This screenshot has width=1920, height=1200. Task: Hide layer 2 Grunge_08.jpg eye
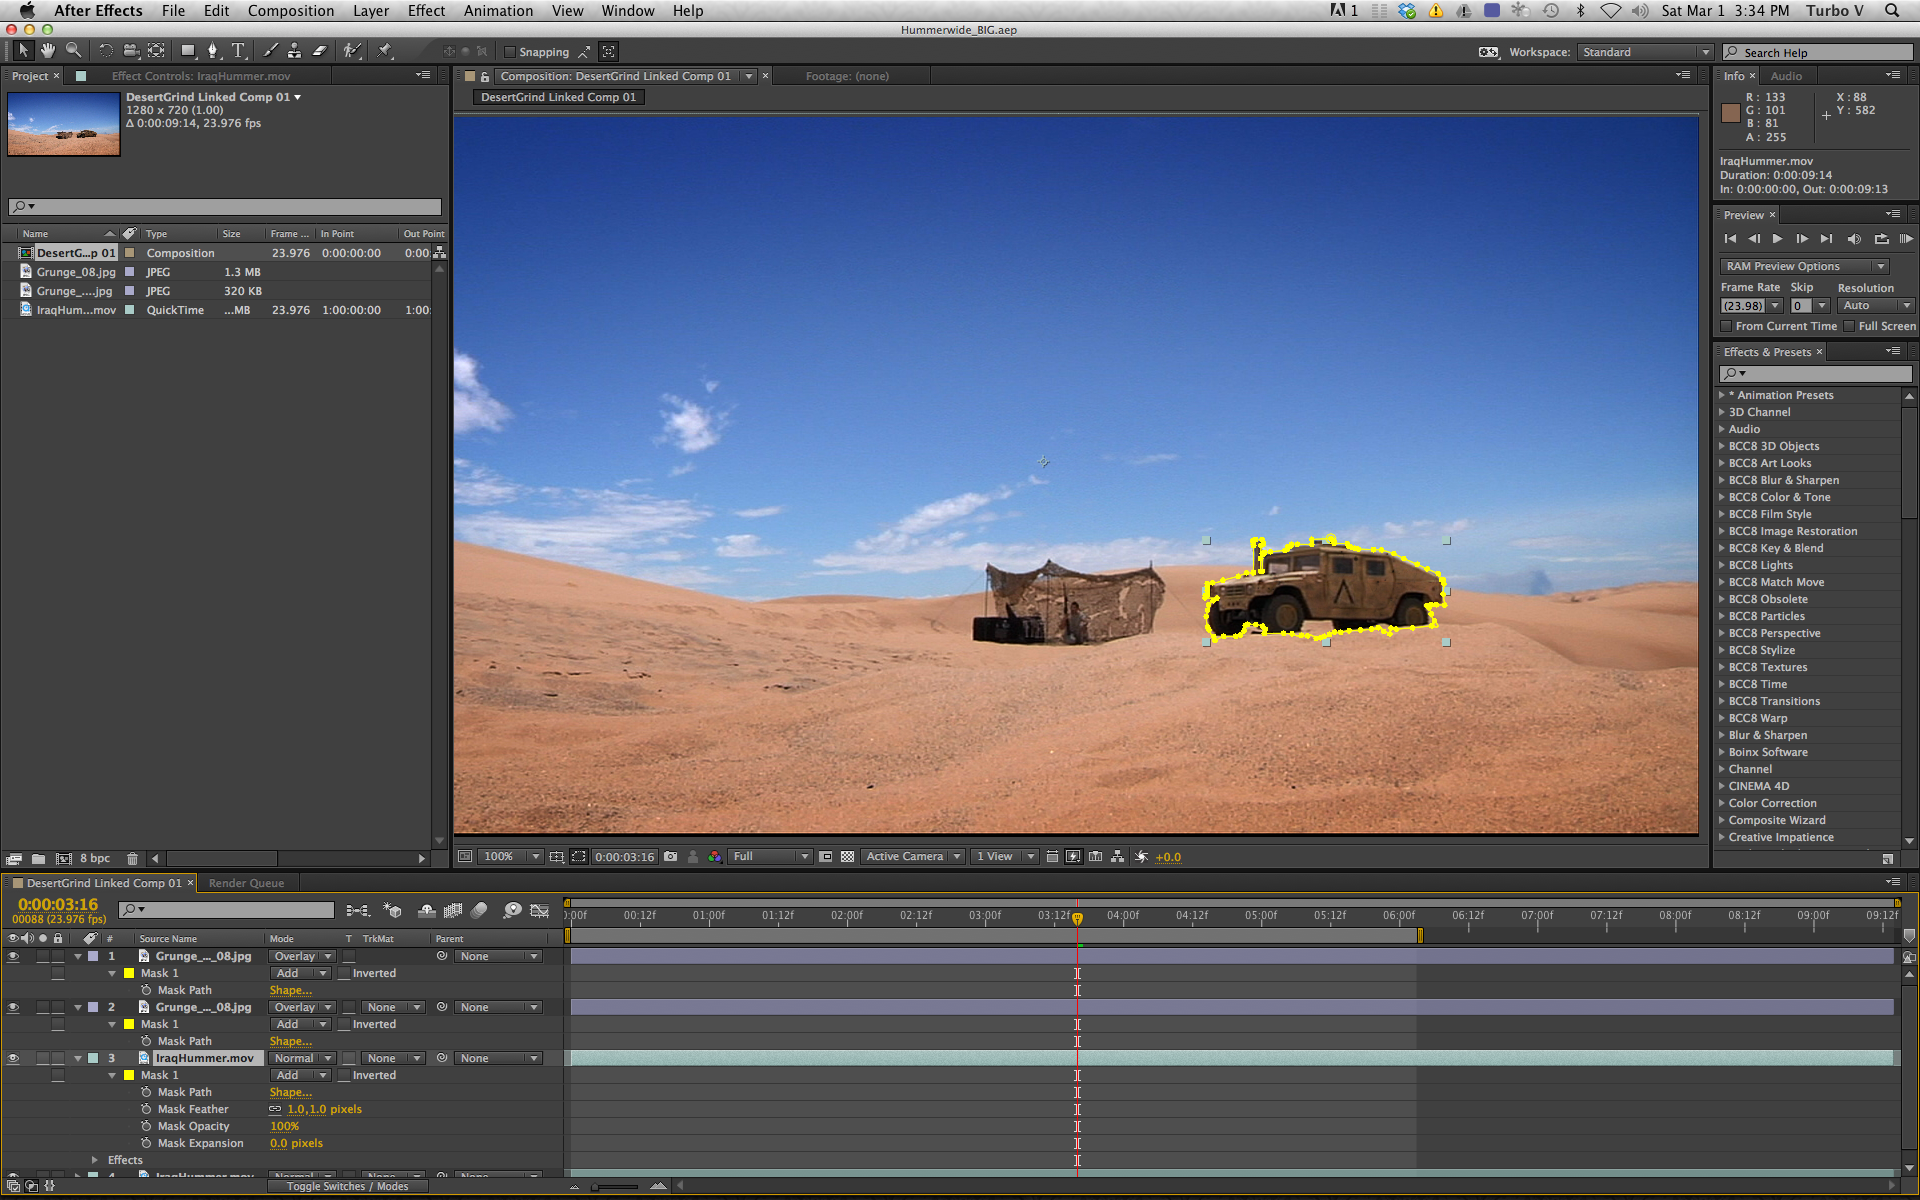click(13, 1008)
